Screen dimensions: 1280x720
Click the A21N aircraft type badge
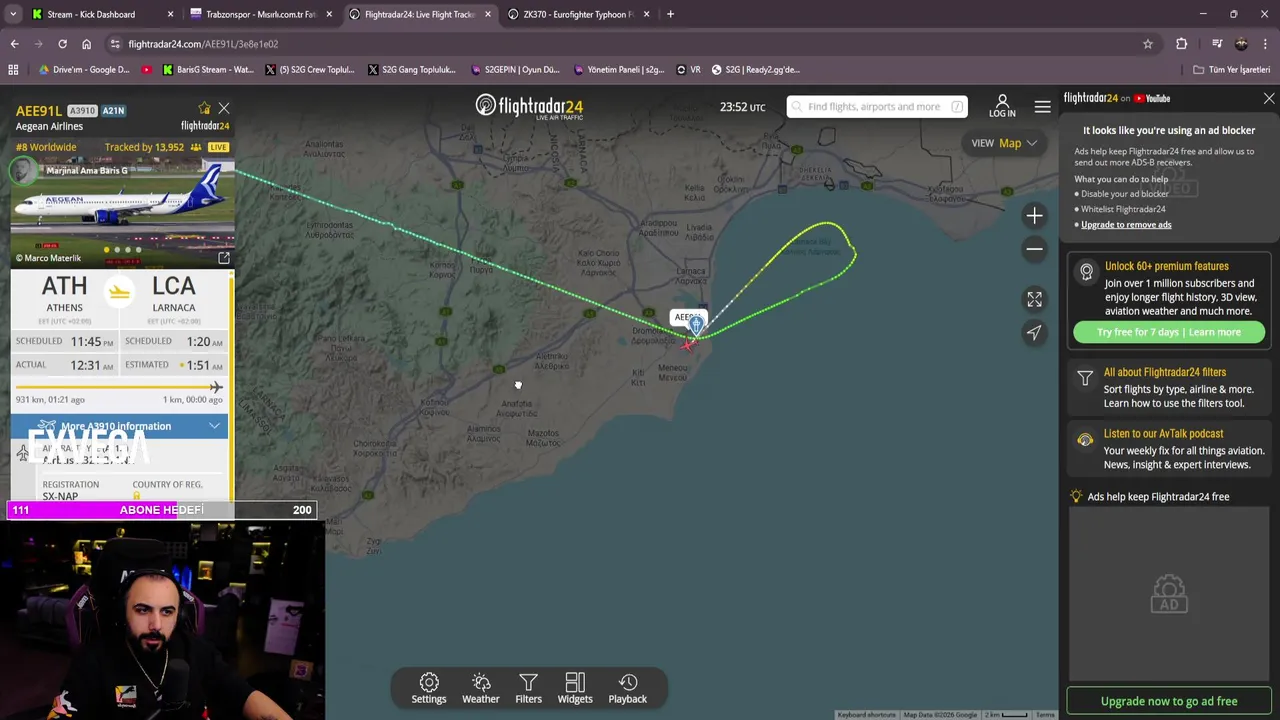click(113, 111)
